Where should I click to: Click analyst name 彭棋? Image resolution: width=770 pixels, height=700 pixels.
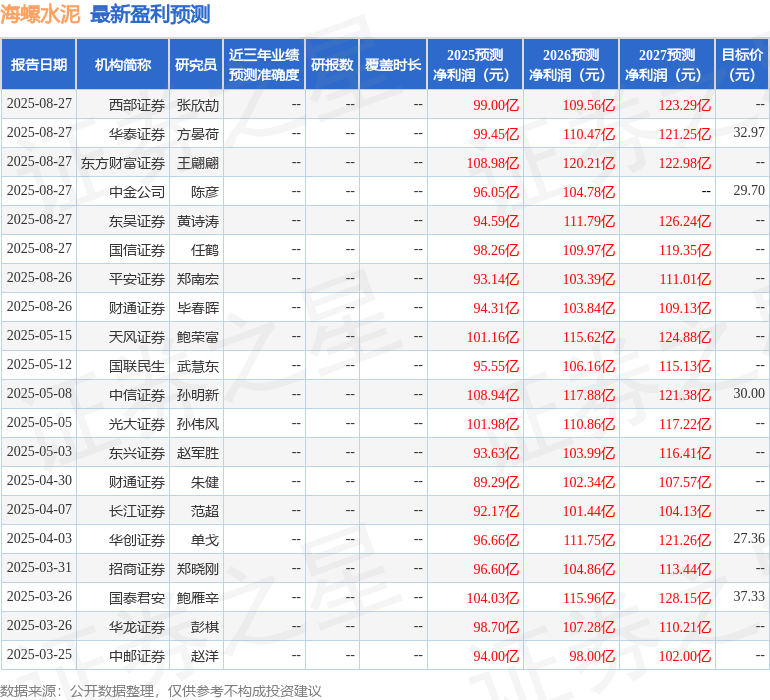[205, 627]
